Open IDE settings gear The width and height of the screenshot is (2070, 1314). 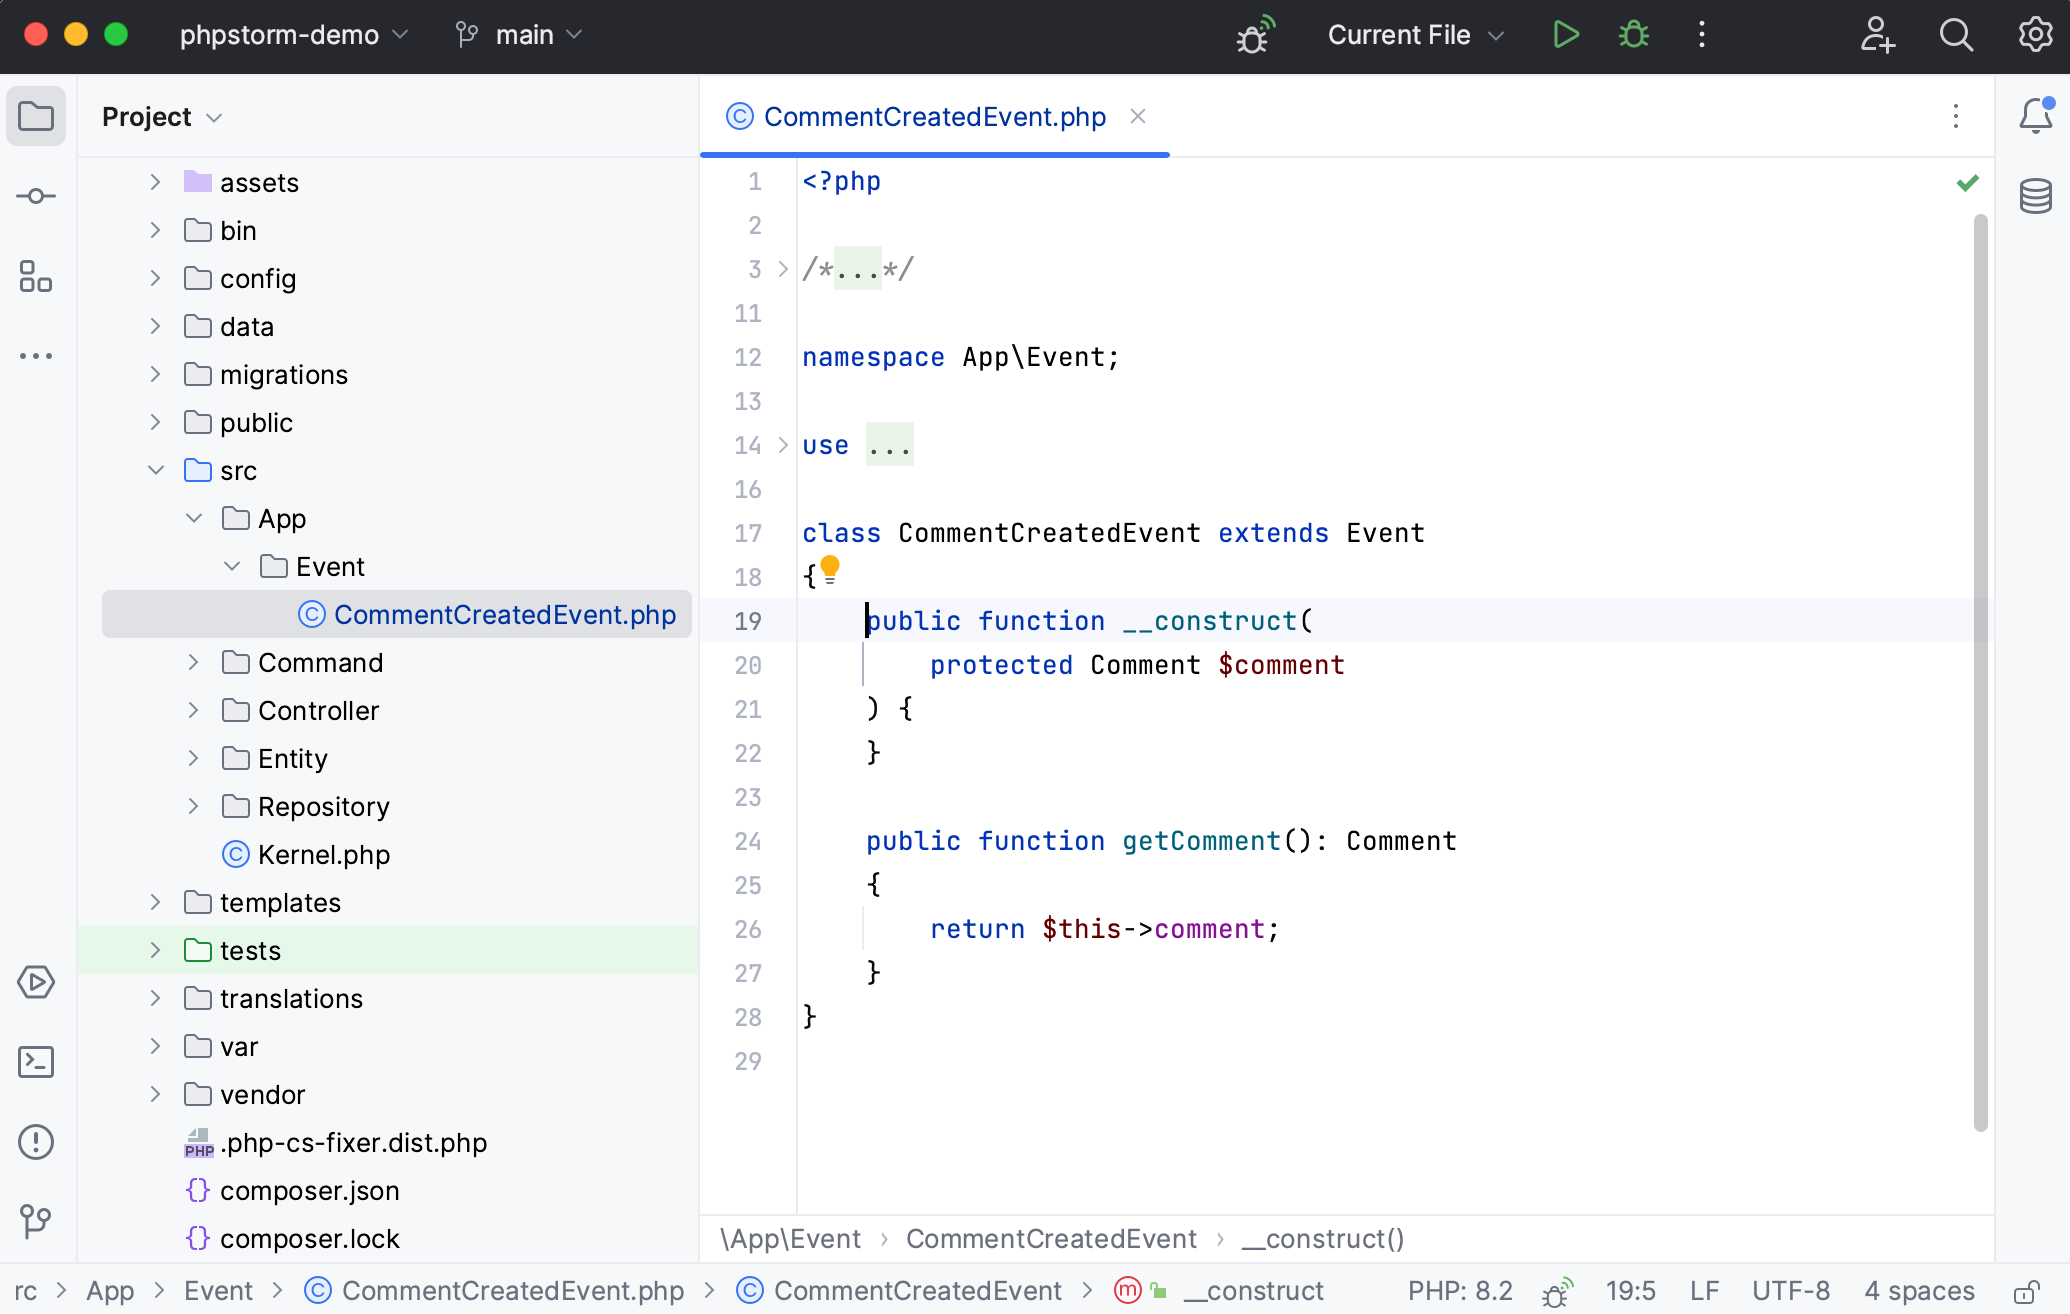click(2034, 35)
